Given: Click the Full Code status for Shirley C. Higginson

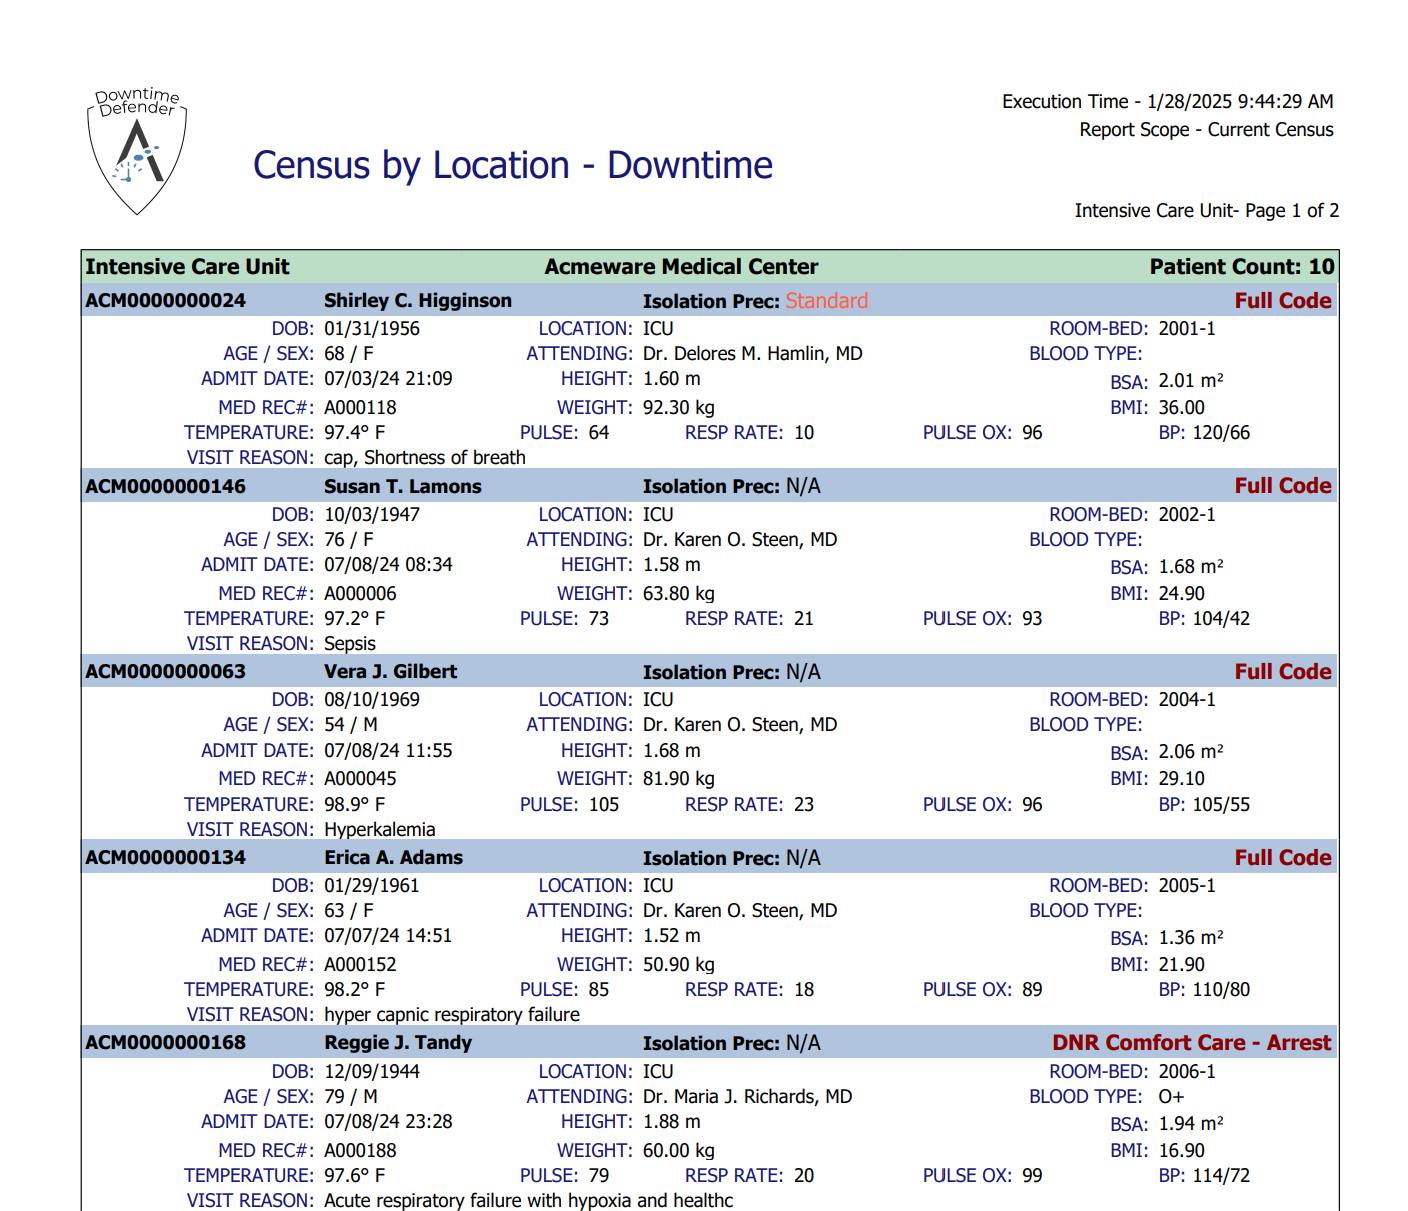Looking at the screenshot, I should [x=1283, y=299].
